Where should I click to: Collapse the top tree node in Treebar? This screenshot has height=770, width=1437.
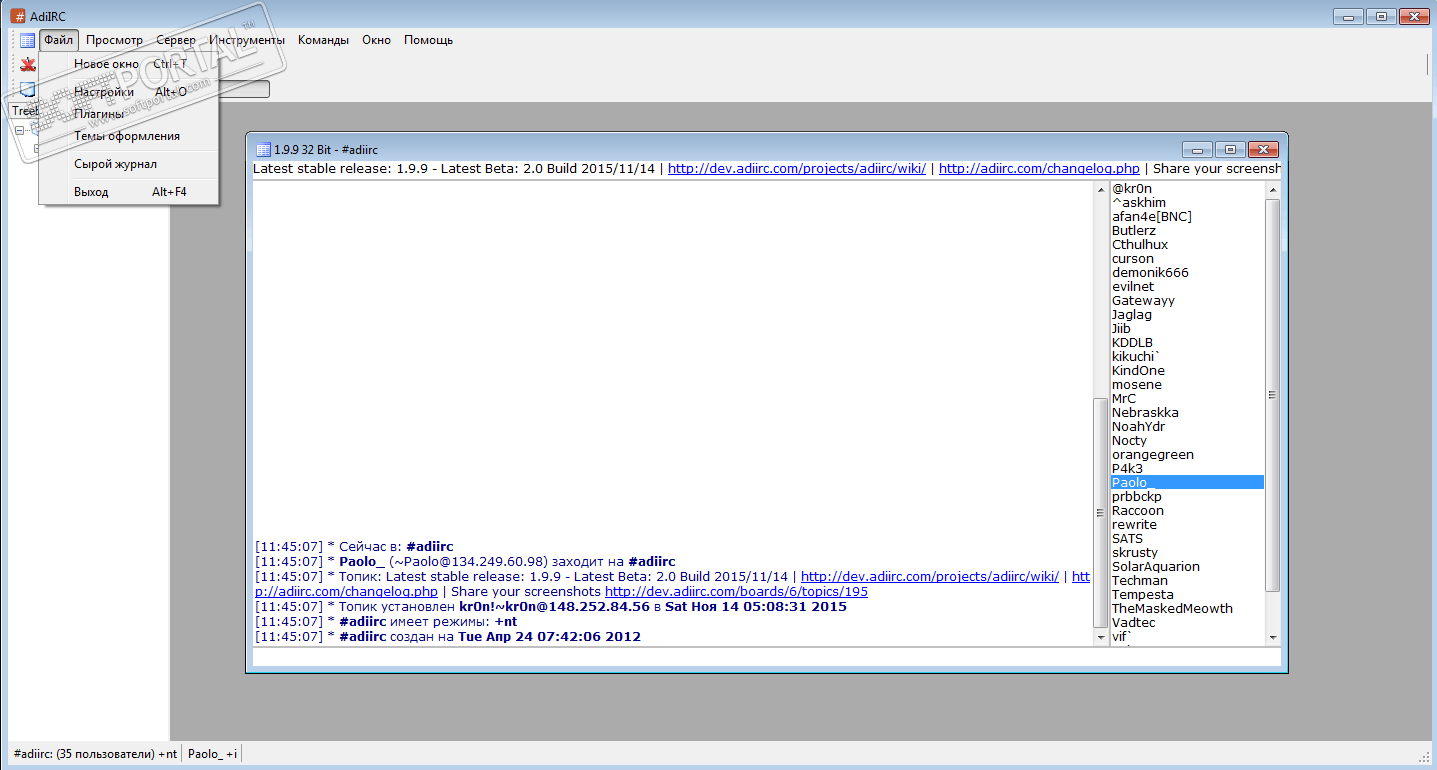pyautogui.click(x=18, y=130)
